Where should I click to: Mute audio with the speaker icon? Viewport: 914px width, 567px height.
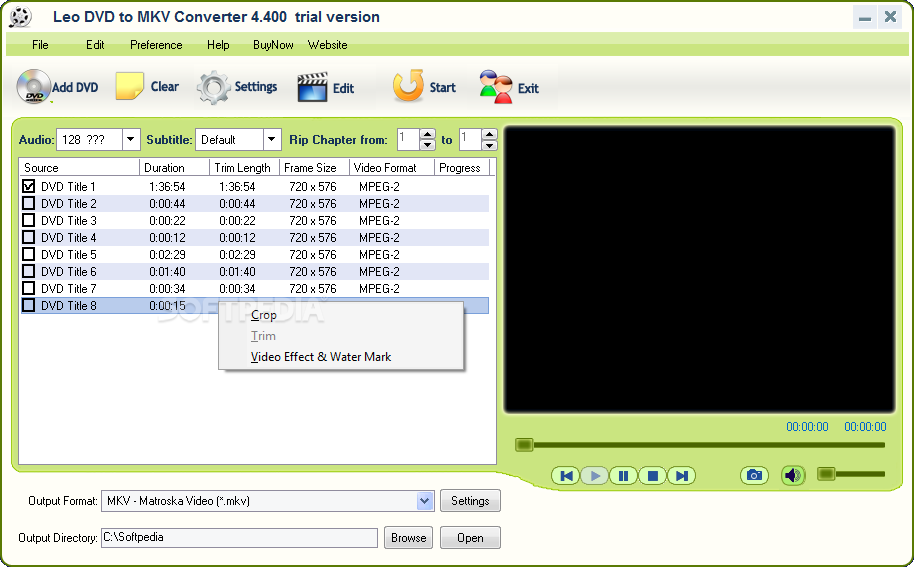(x=793, y=476)
